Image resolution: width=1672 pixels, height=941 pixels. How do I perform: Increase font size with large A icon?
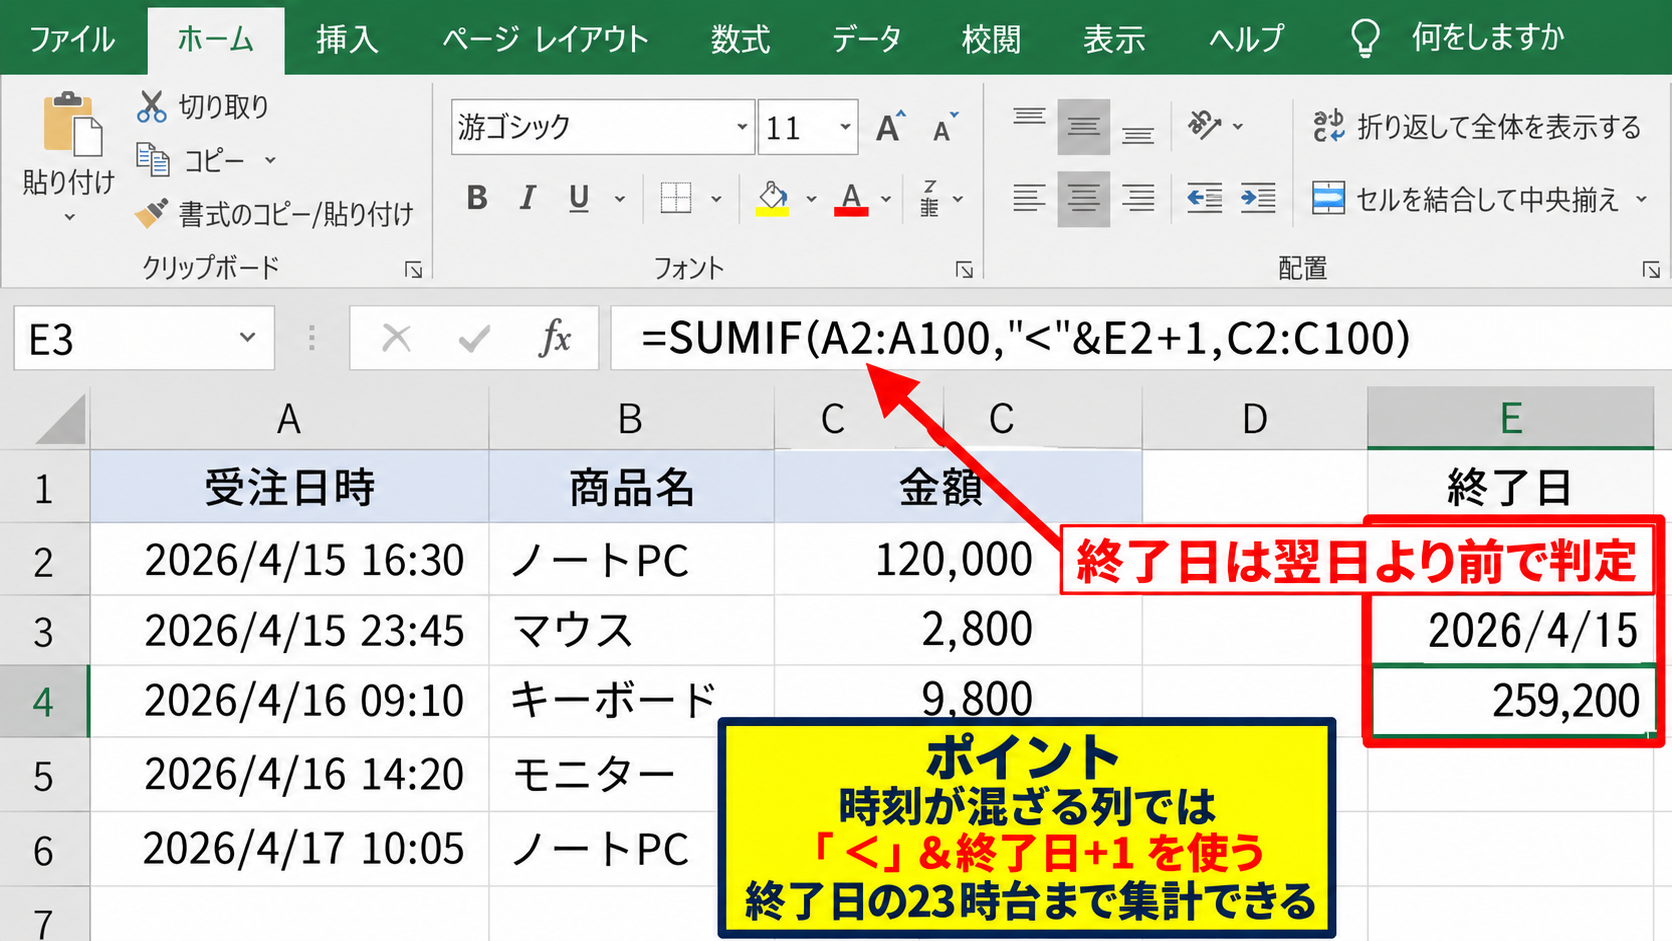[x=890, y=127]
